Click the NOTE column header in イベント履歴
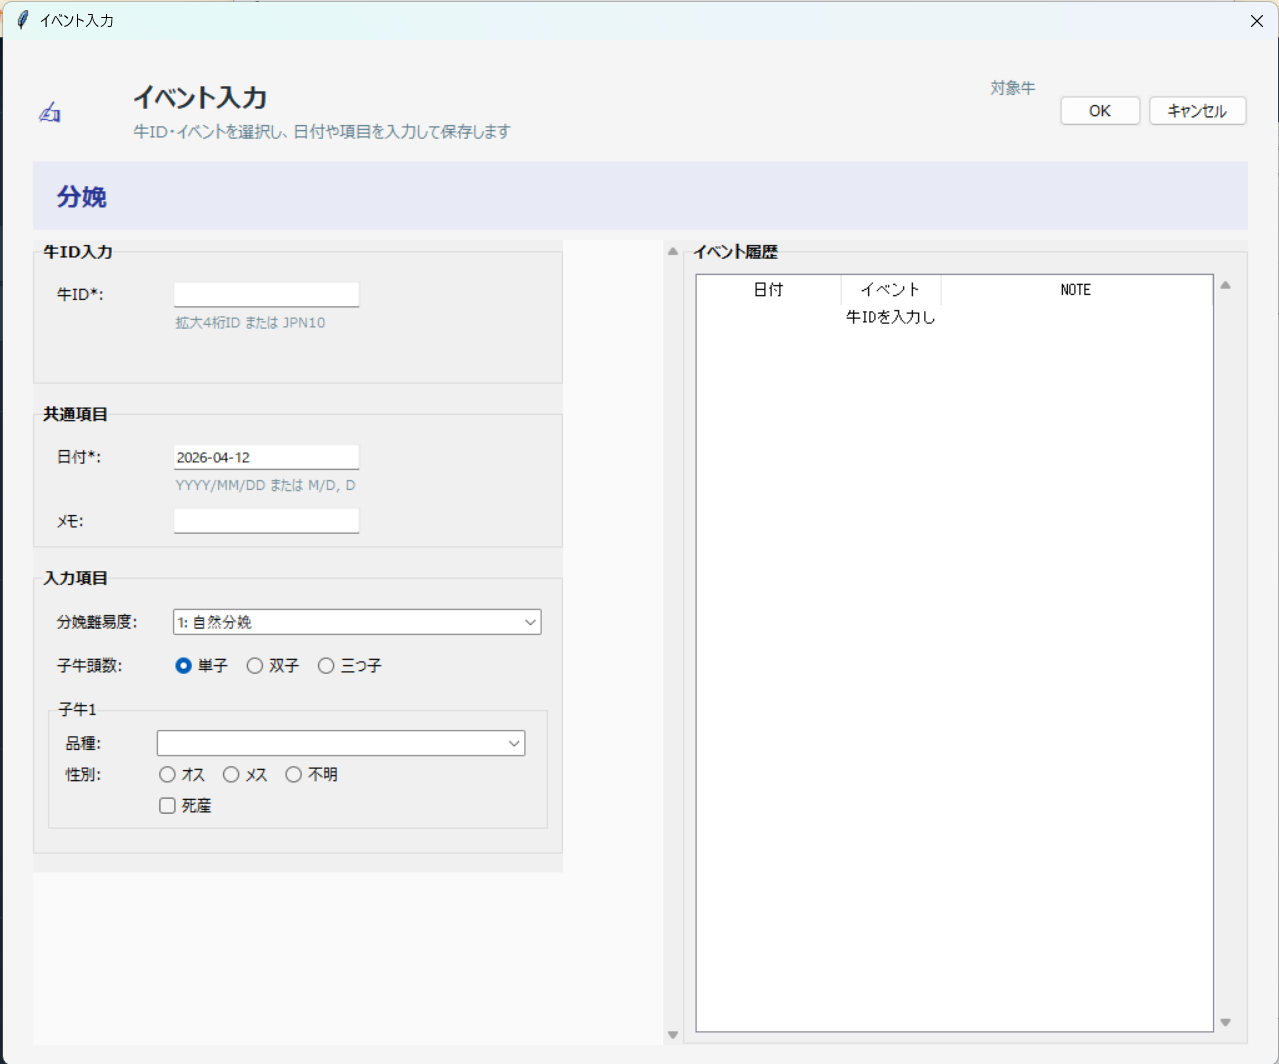The image size is (1279, 1064). pos(1076,290)
